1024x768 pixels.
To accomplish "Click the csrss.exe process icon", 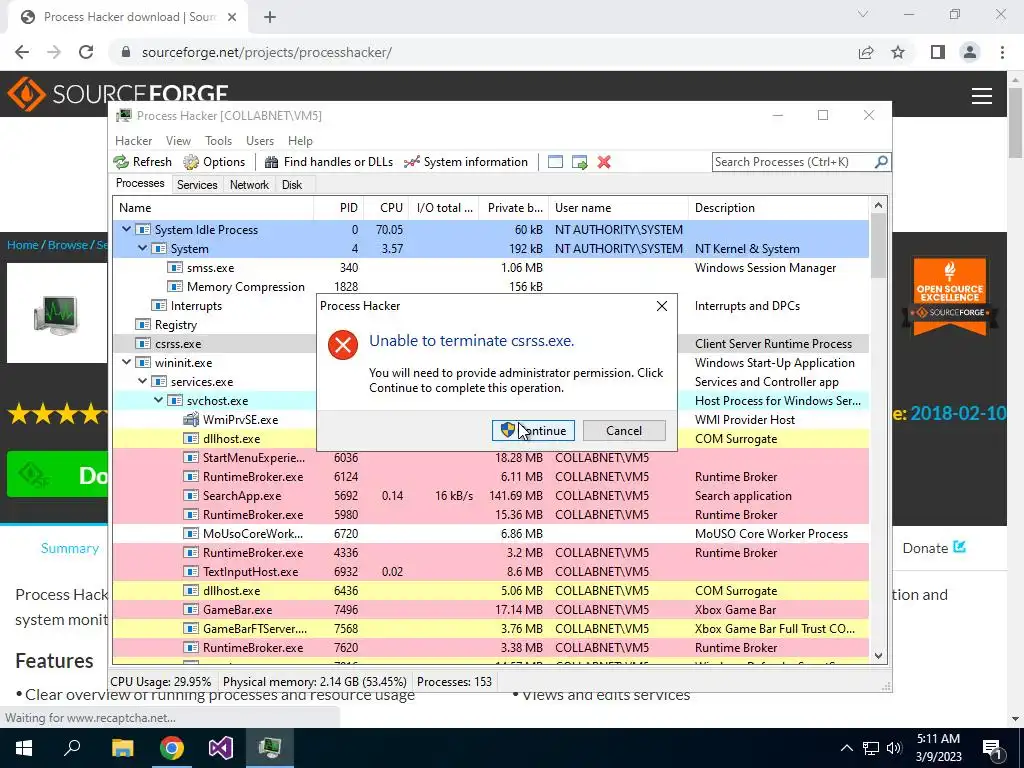I will pos(143,344).
